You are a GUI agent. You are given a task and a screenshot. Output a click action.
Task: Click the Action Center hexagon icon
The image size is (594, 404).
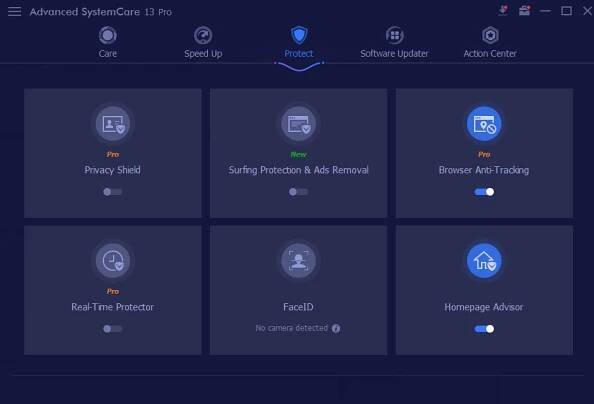[490, 35]
